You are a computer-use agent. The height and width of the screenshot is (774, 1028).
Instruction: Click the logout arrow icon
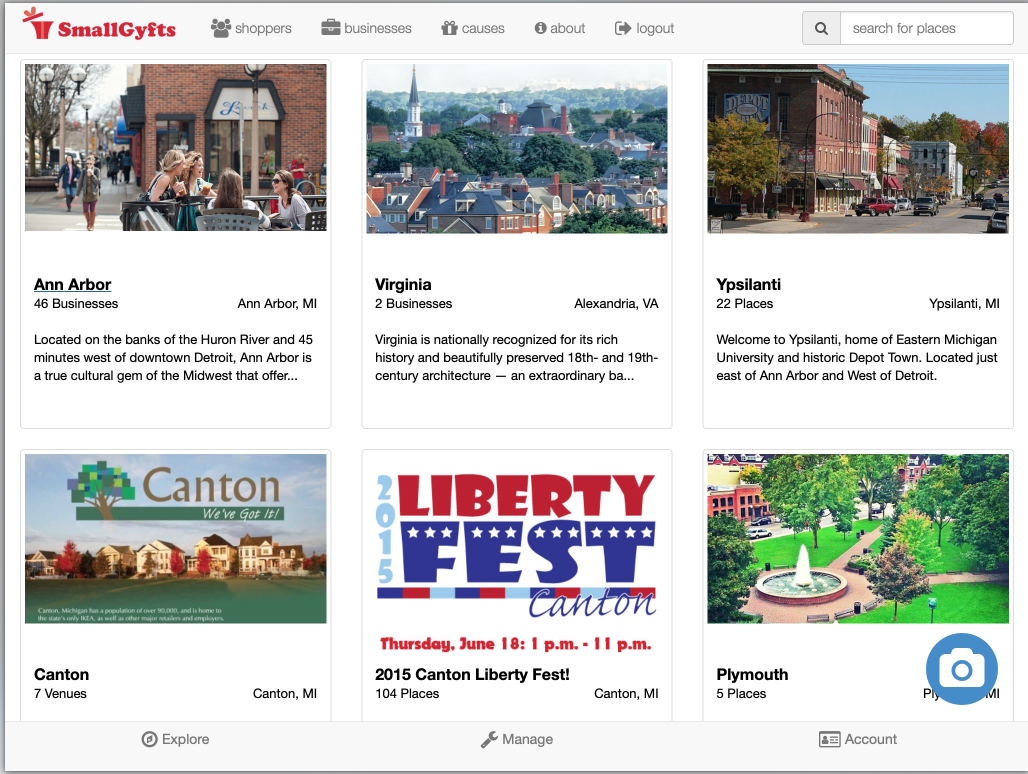622,28
